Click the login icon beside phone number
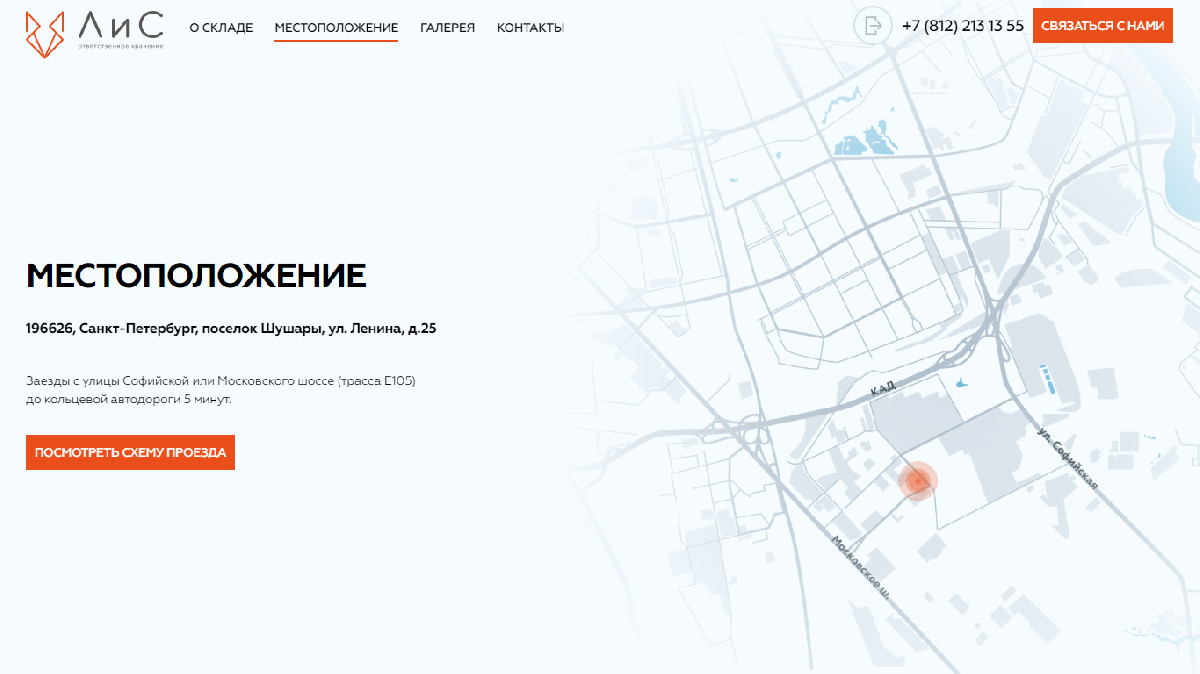The width and height of the screenshot is (1200, 674). pyautogui.click(x=872, y=26)
